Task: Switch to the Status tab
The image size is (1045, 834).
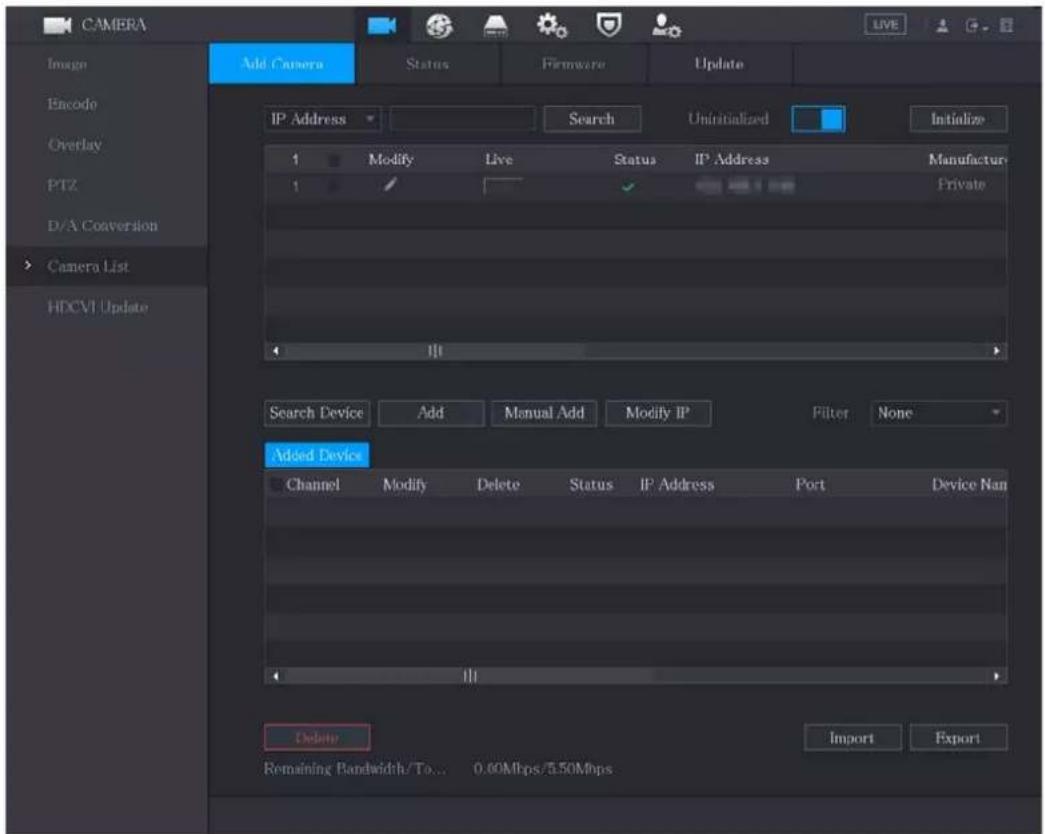Action: (427, 64)
